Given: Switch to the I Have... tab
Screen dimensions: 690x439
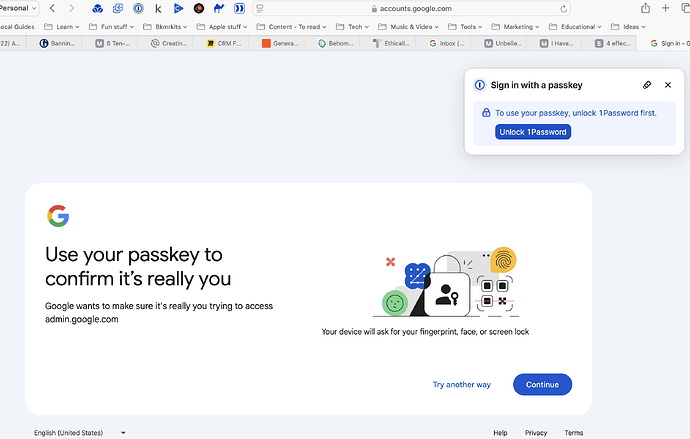Looking at the screenshot, I should pyautogui.click(x=554, y=43).
